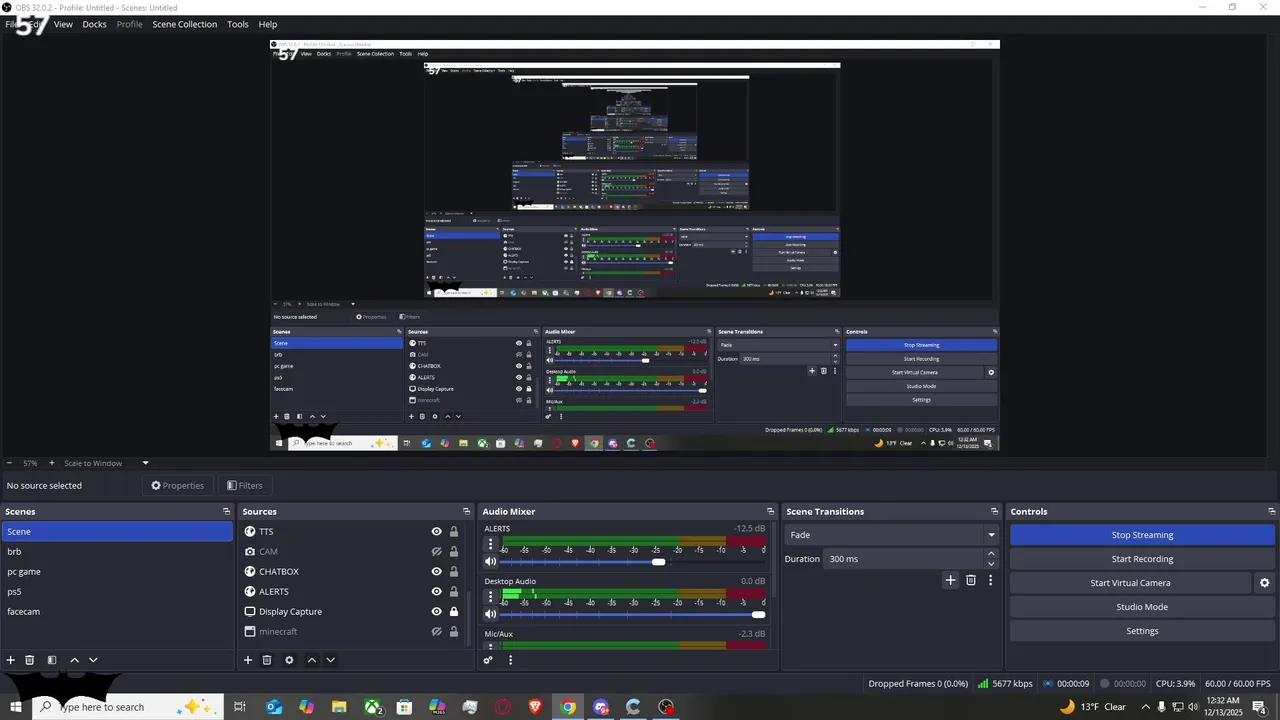Move scene up arrow in Scenes dock
Image resolution: width=1280 pixels, height=720 pixels.
click(74, 660)
